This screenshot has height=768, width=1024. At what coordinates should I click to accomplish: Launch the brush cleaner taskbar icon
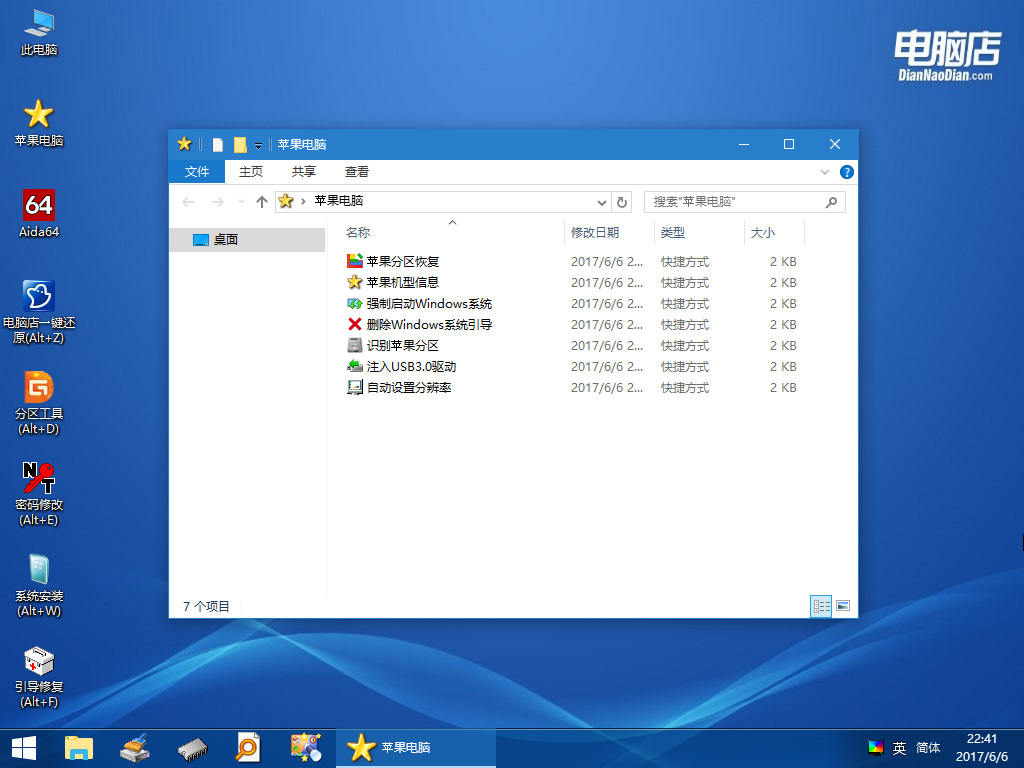(136, 748)
